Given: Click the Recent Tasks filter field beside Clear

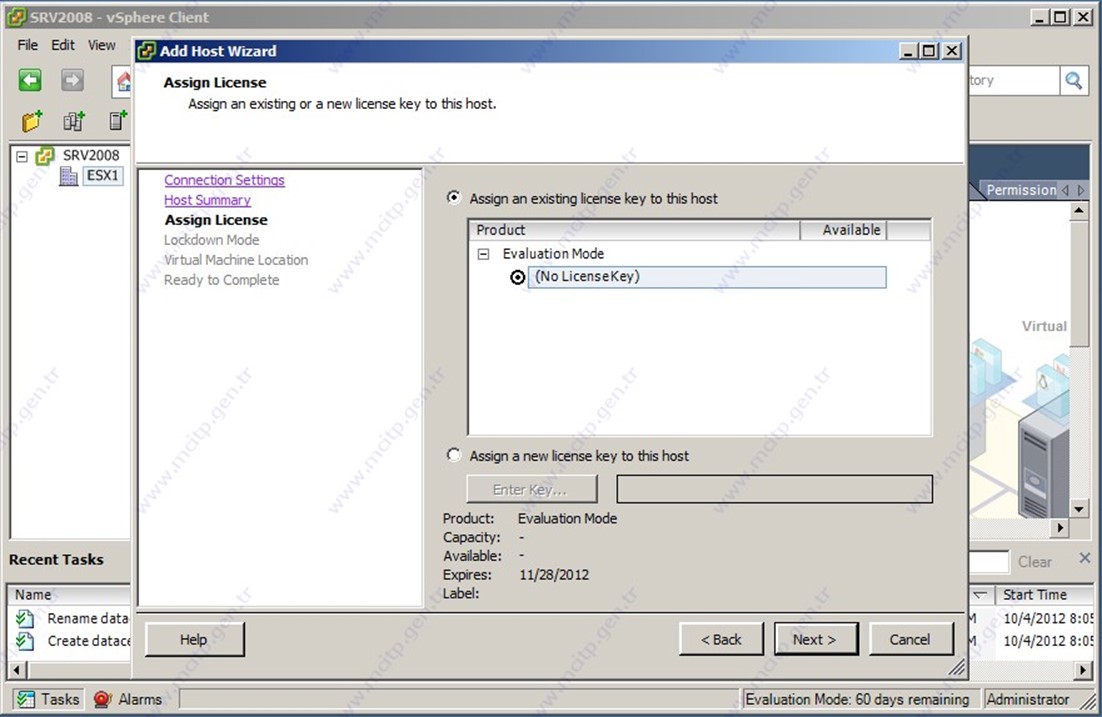Looking at the screenshot, I should coord(988,562).
